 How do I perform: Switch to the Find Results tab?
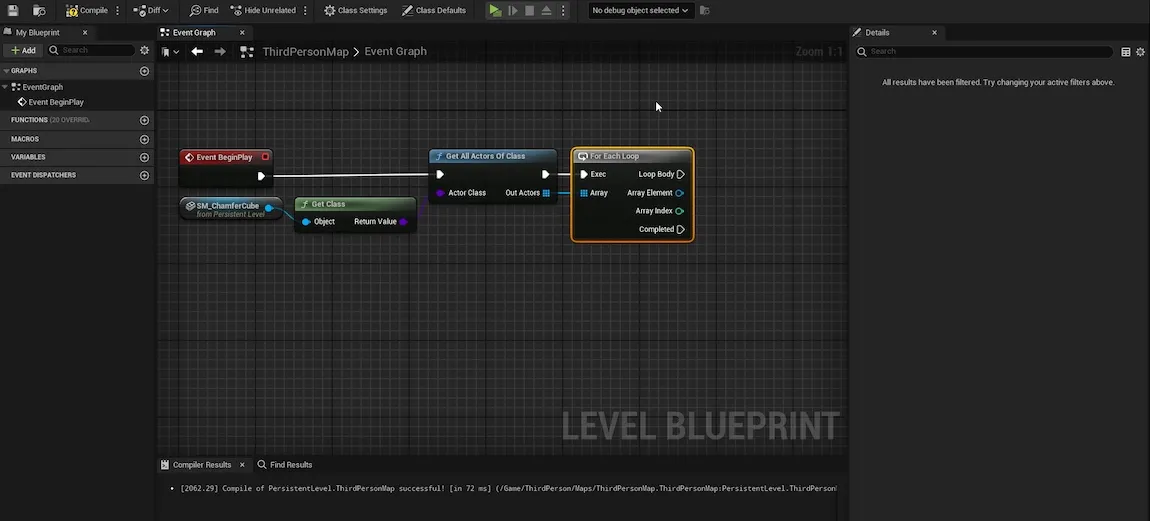coord(285,465)
